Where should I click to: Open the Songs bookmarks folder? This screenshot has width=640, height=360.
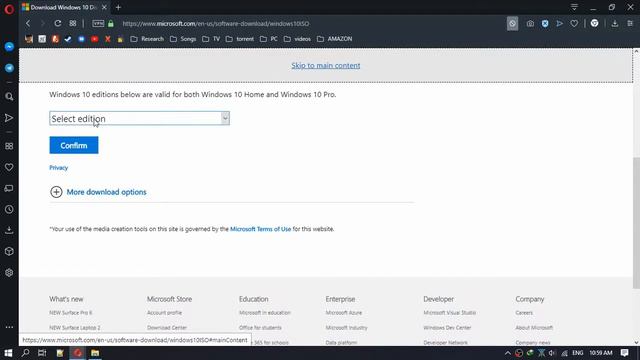183,39
